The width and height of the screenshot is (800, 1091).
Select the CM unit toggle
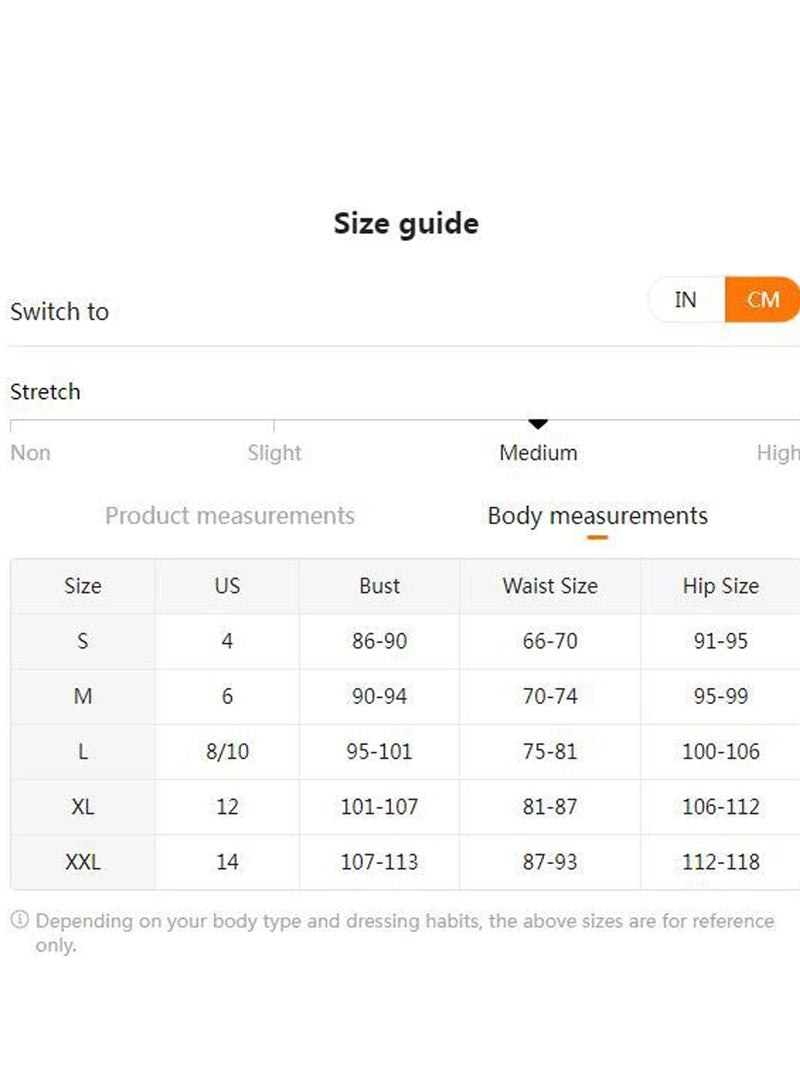point(762,300)
